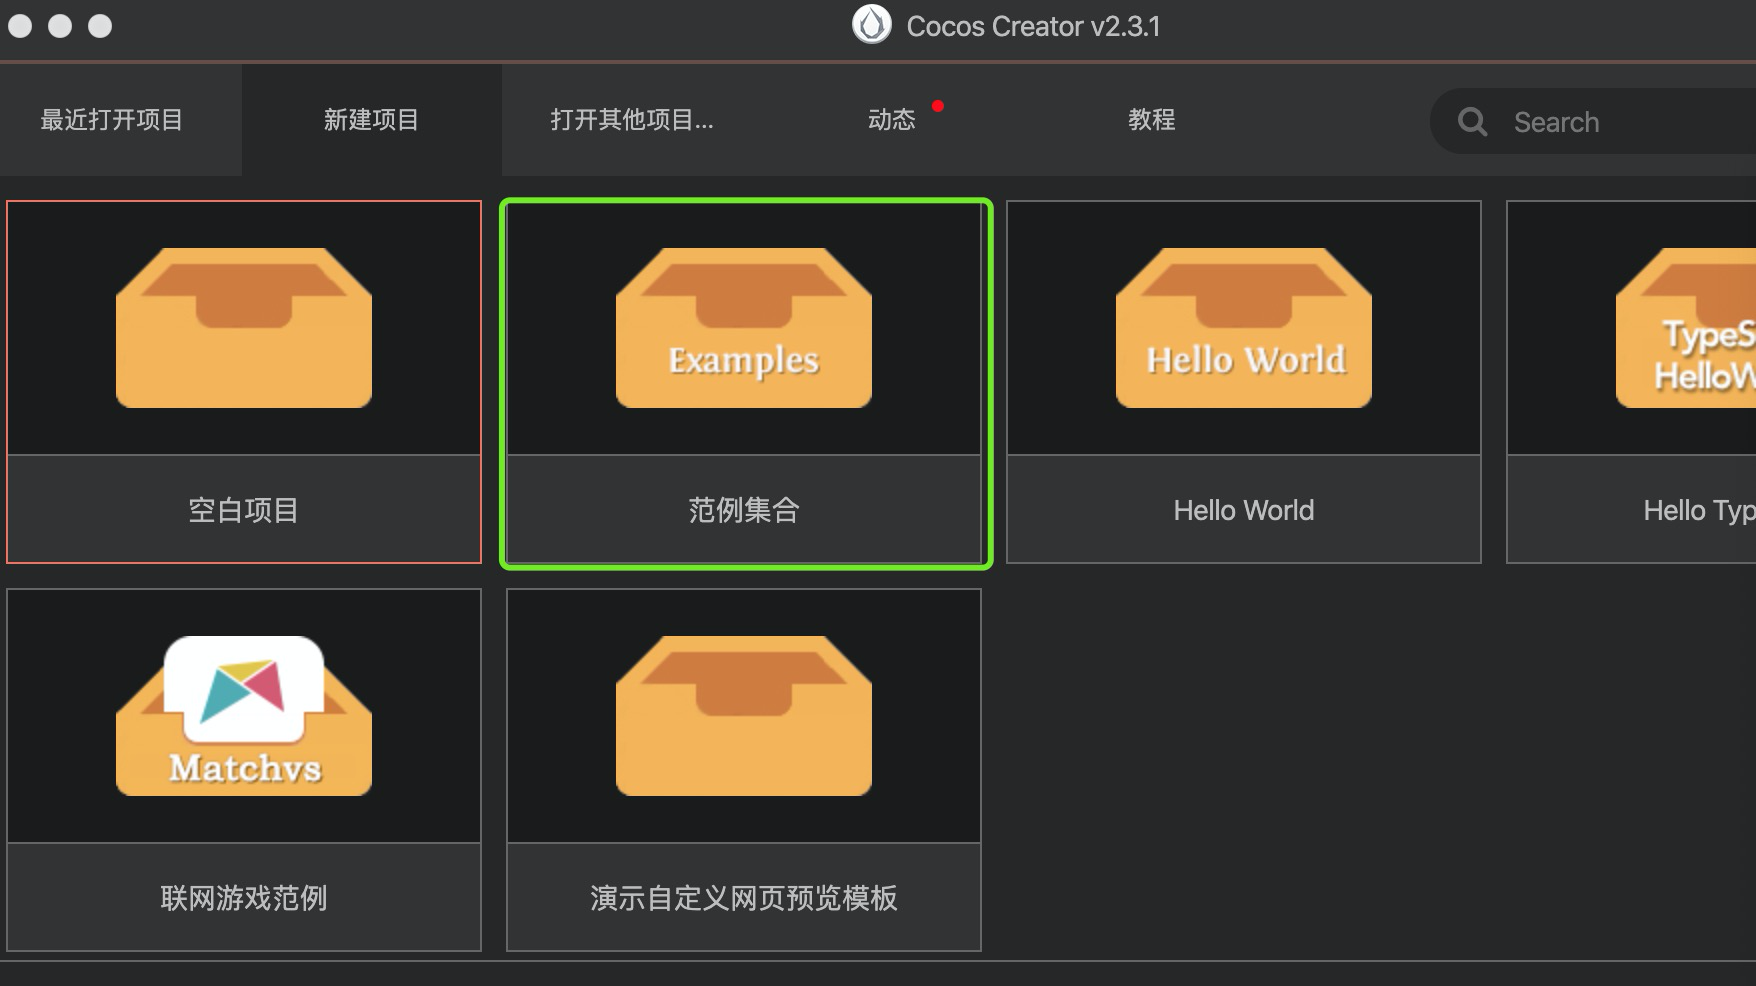Click the 范例集合 template label
This screenshot has width=1756, height=986.
pos(744,510)
